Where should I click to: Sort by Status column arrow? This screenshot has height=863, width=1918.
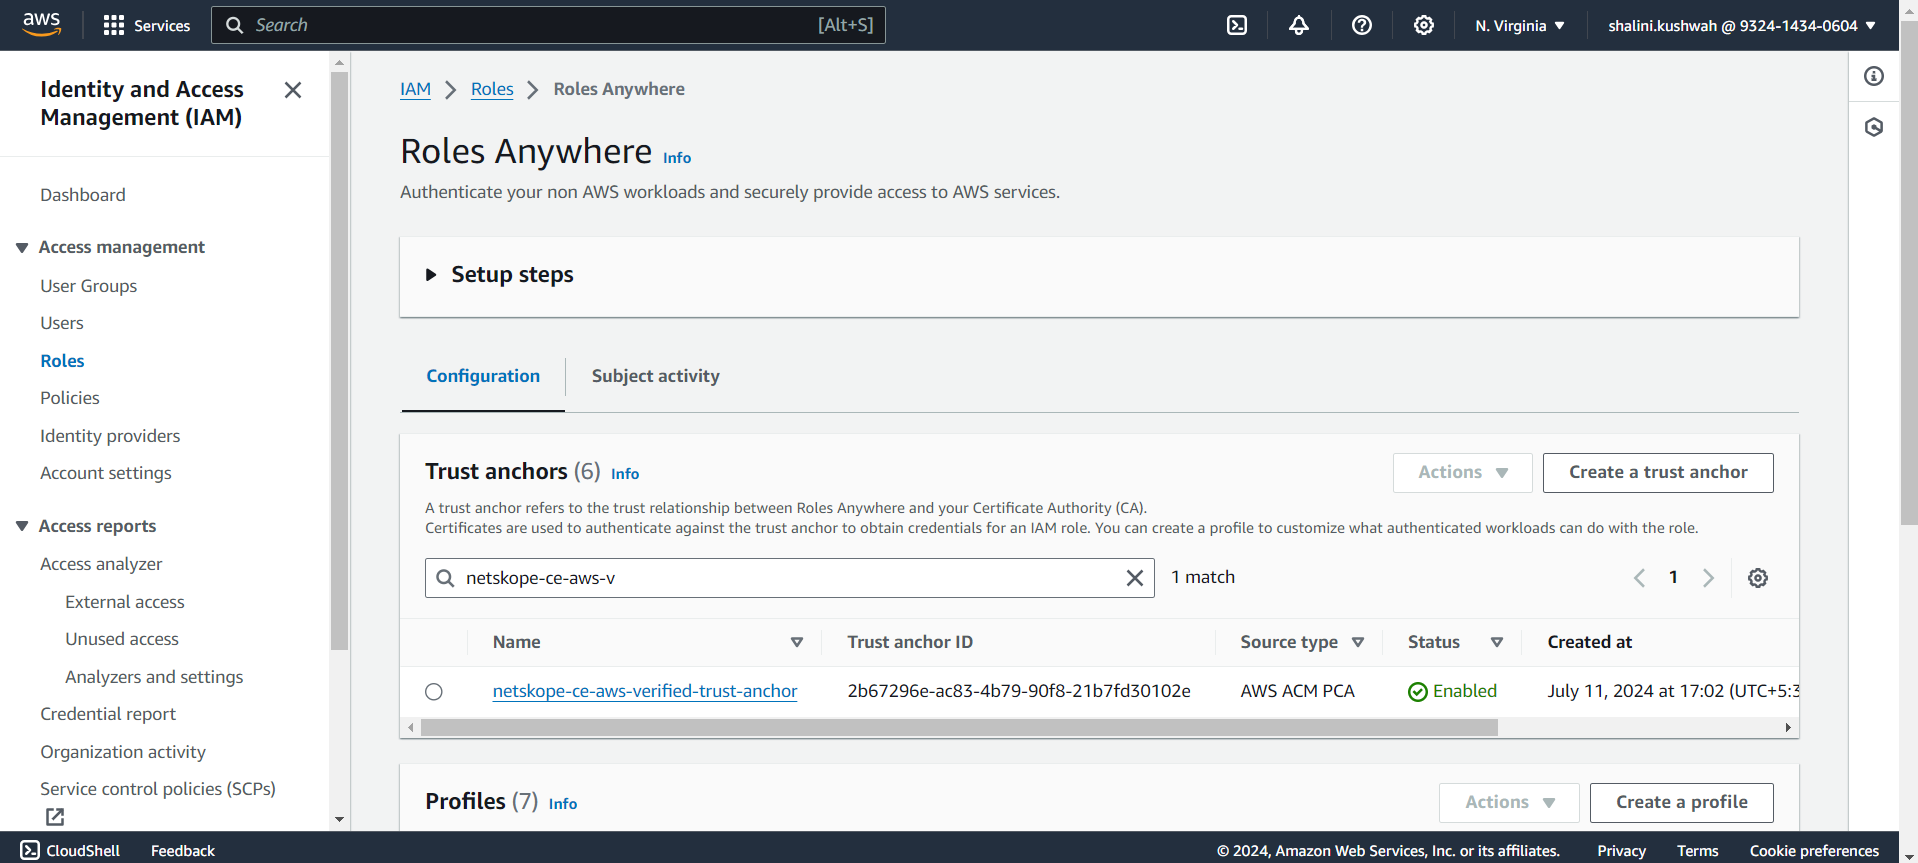point(1497,642)
